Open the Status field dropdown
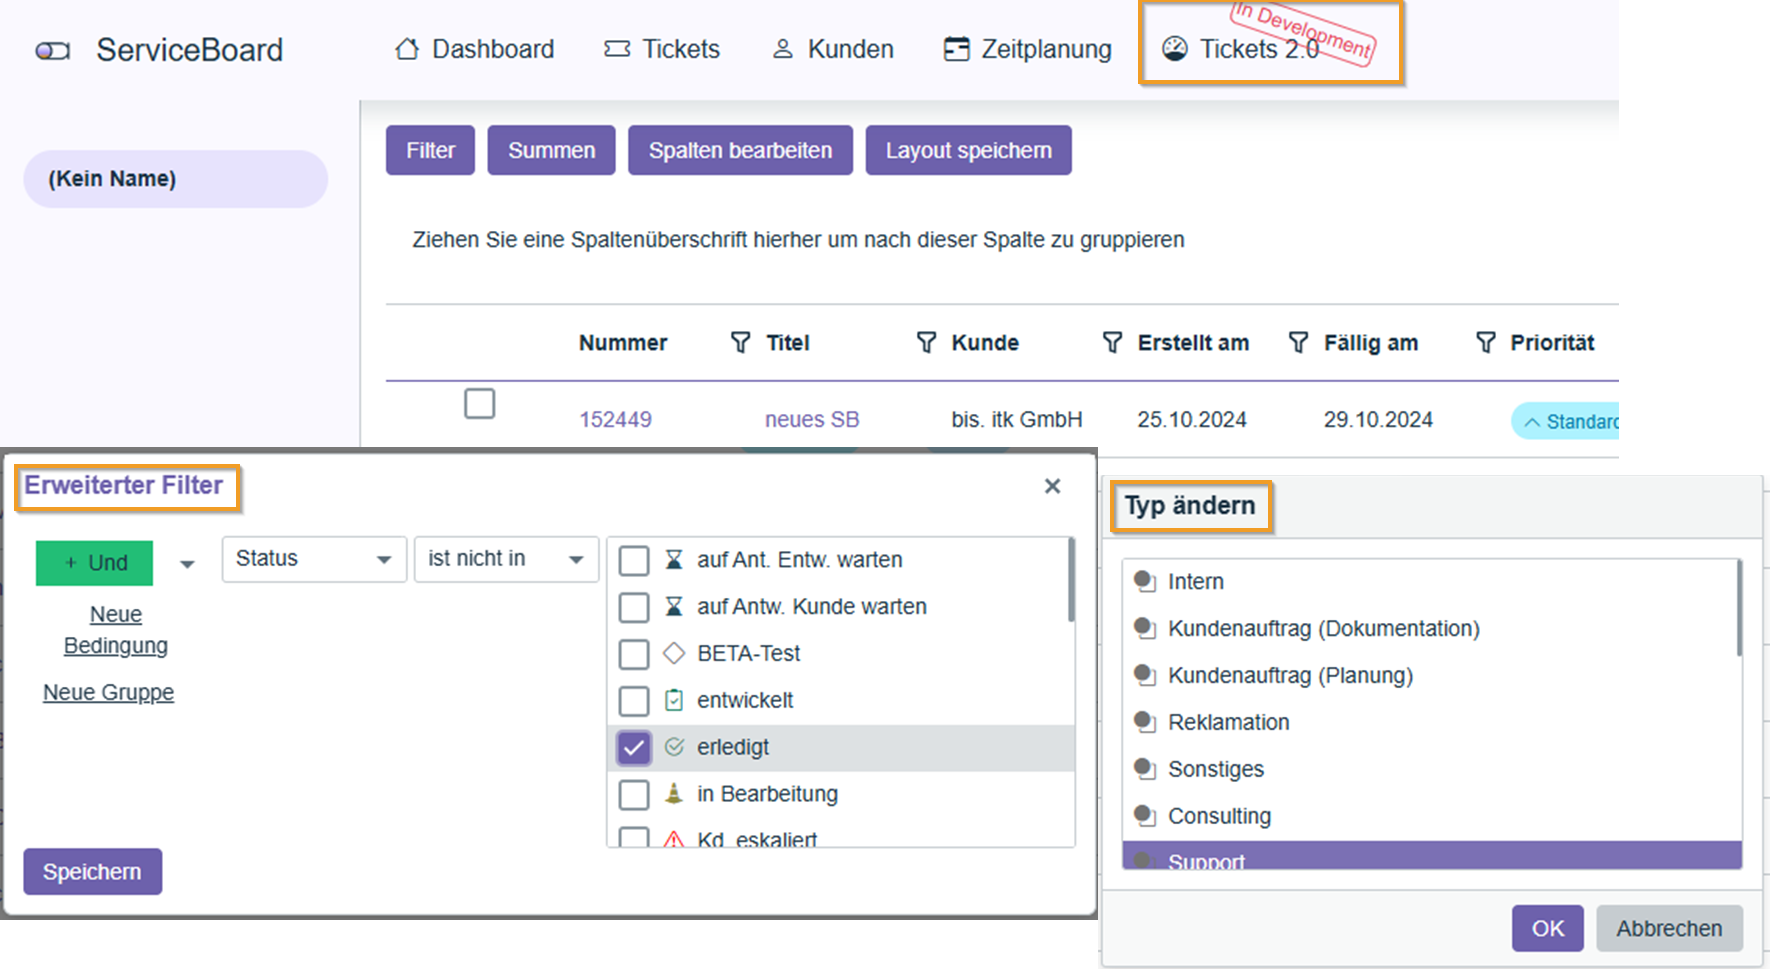The height and width of the screenshot is (969, 1770). (x=313, y=559)
